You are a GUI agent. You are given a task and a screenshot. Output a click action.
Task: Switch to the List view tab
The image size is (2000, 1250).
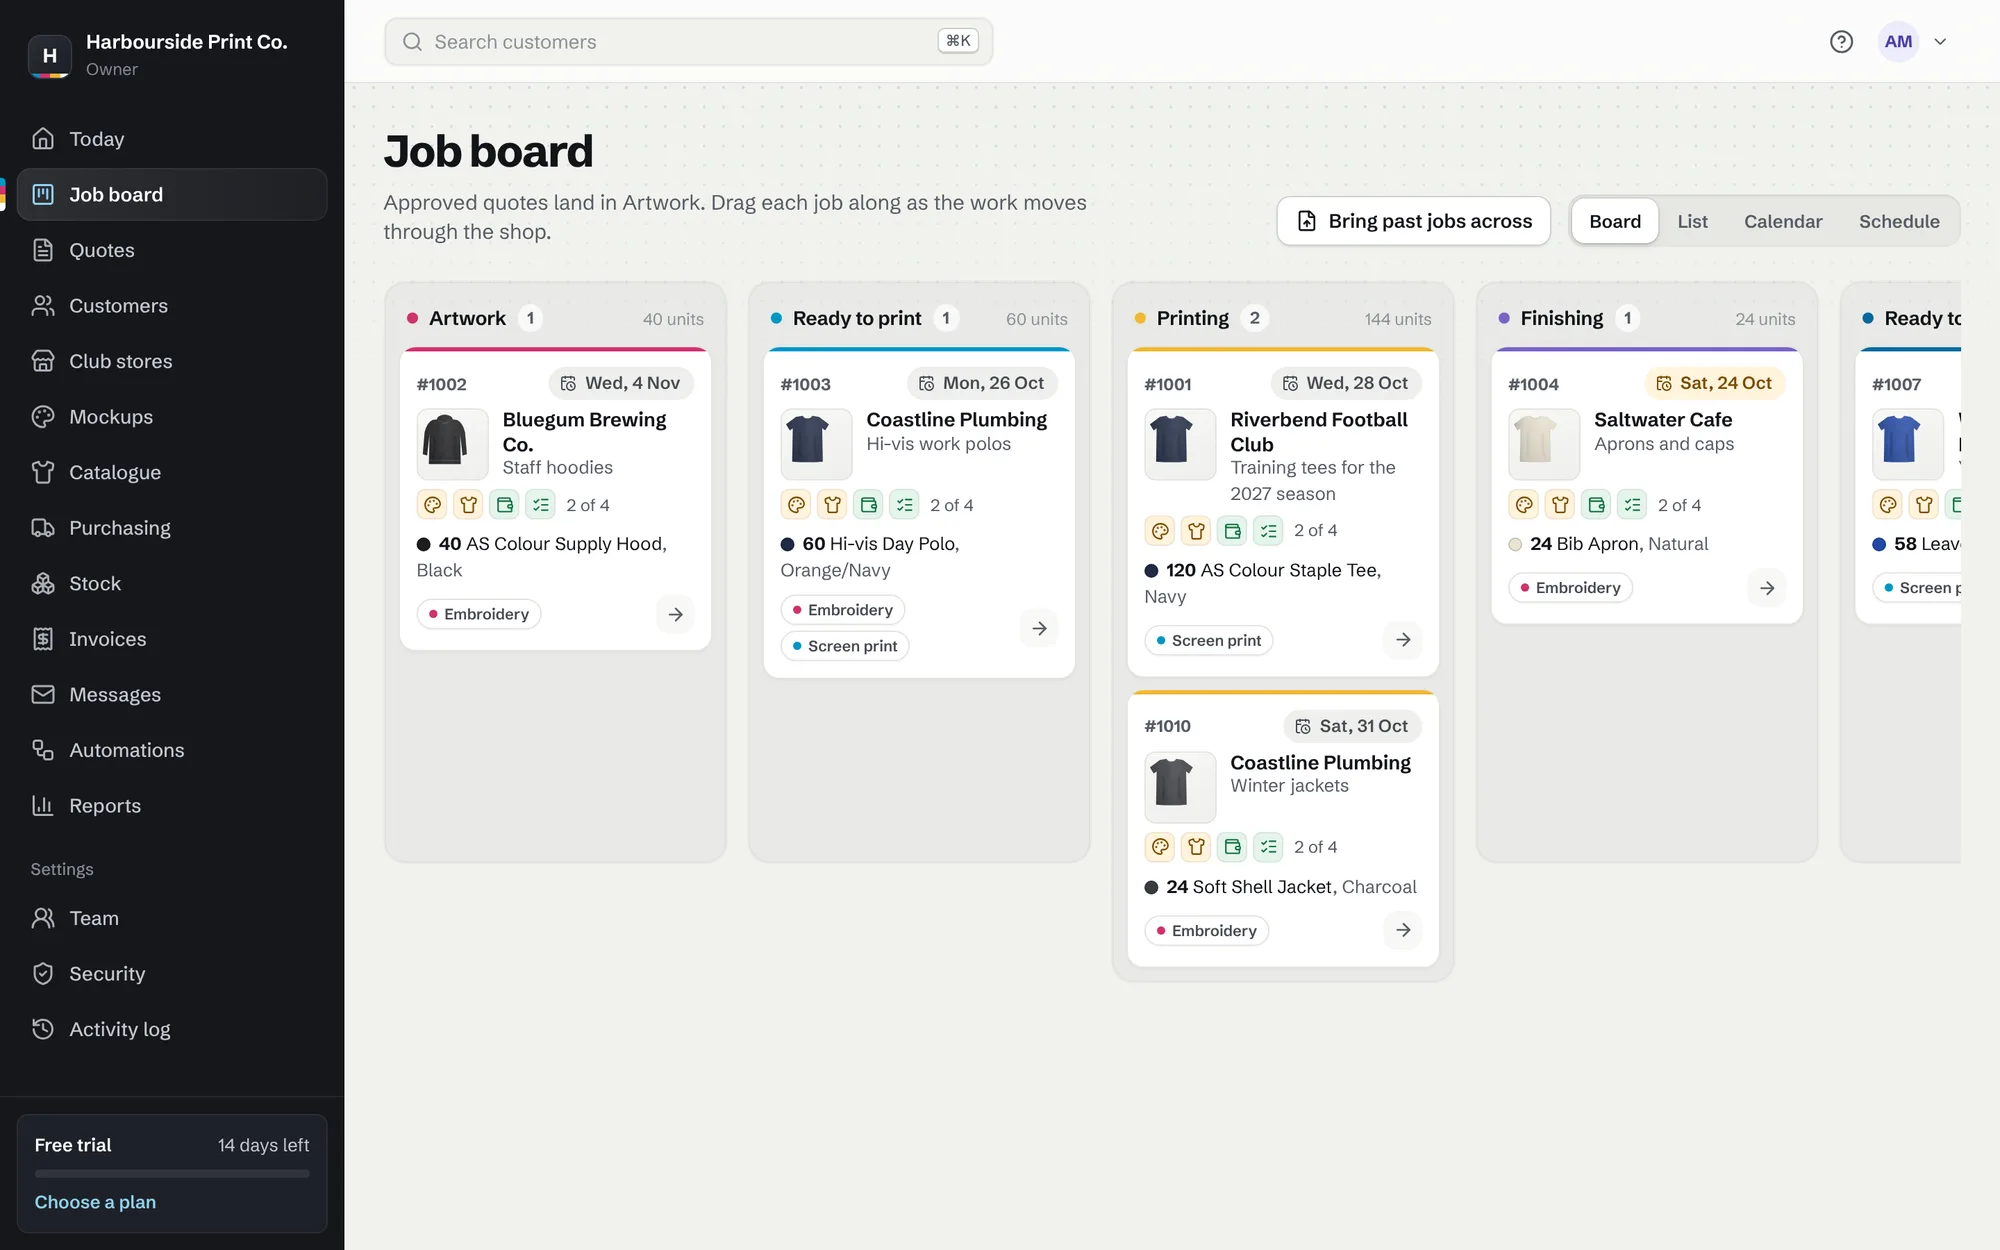[1692, 221]
